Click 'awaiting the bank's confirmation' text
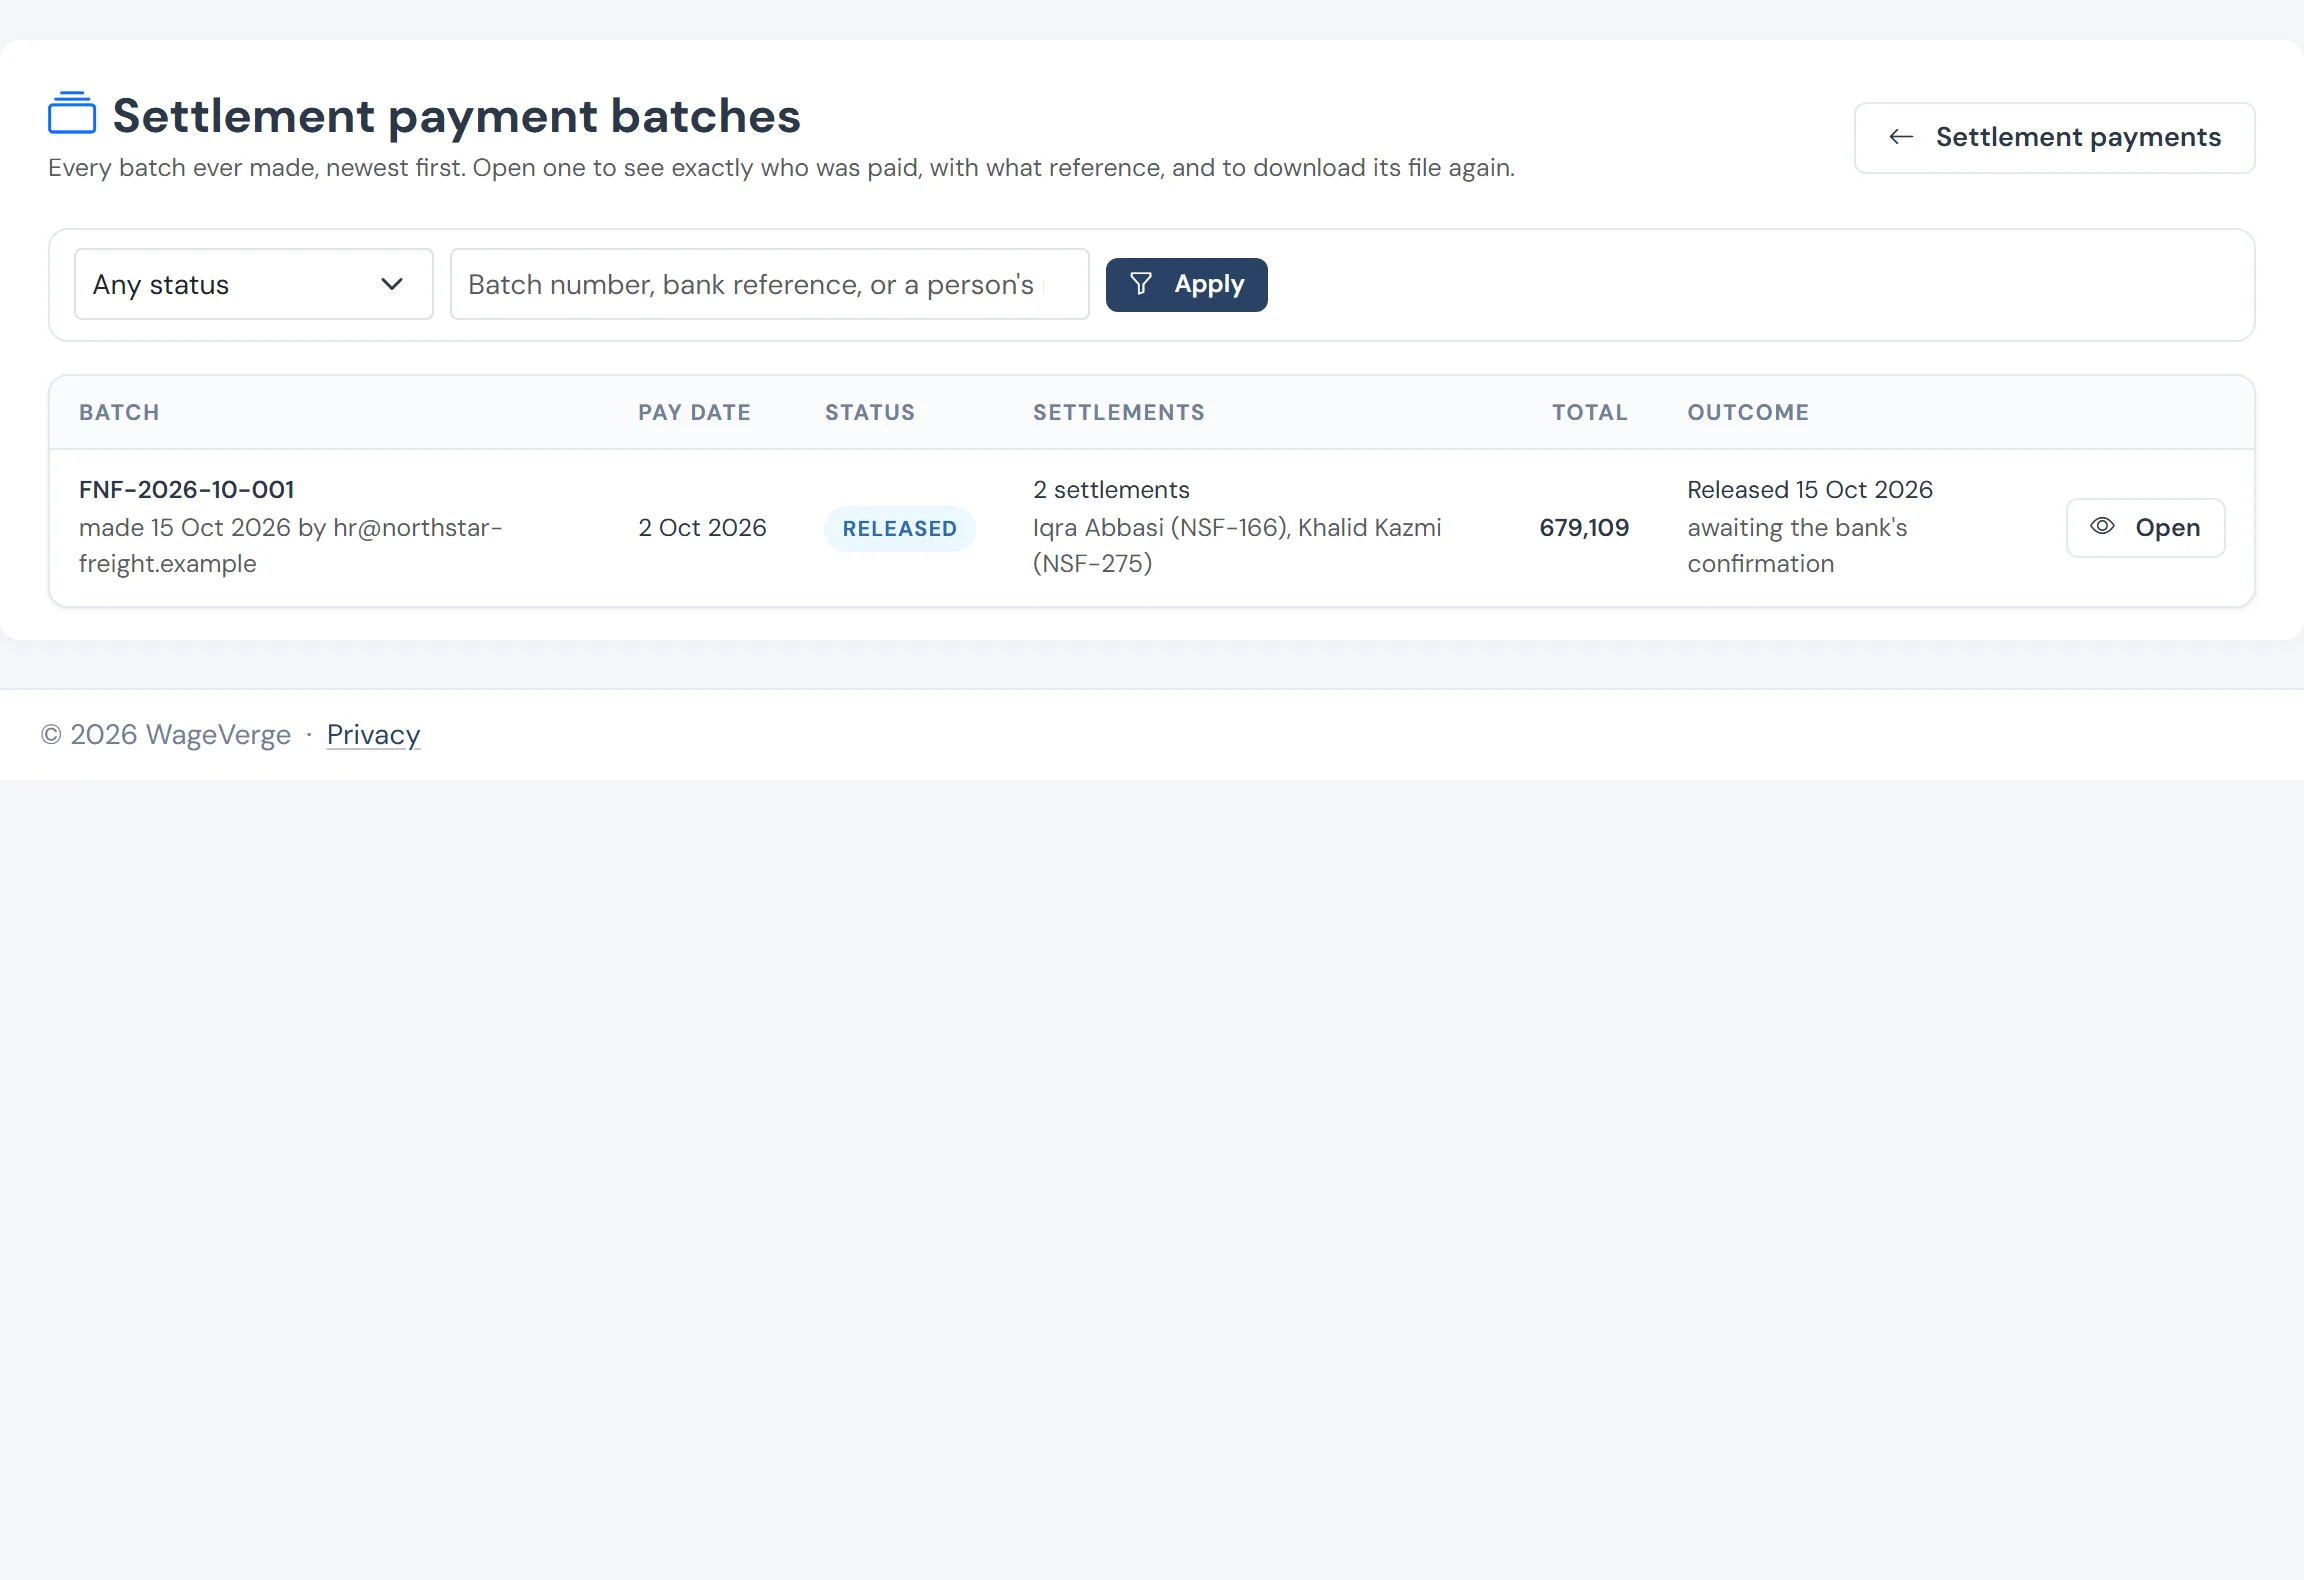The width and height of the screenshot is (2304, 1580). [x=1797, y=545]
